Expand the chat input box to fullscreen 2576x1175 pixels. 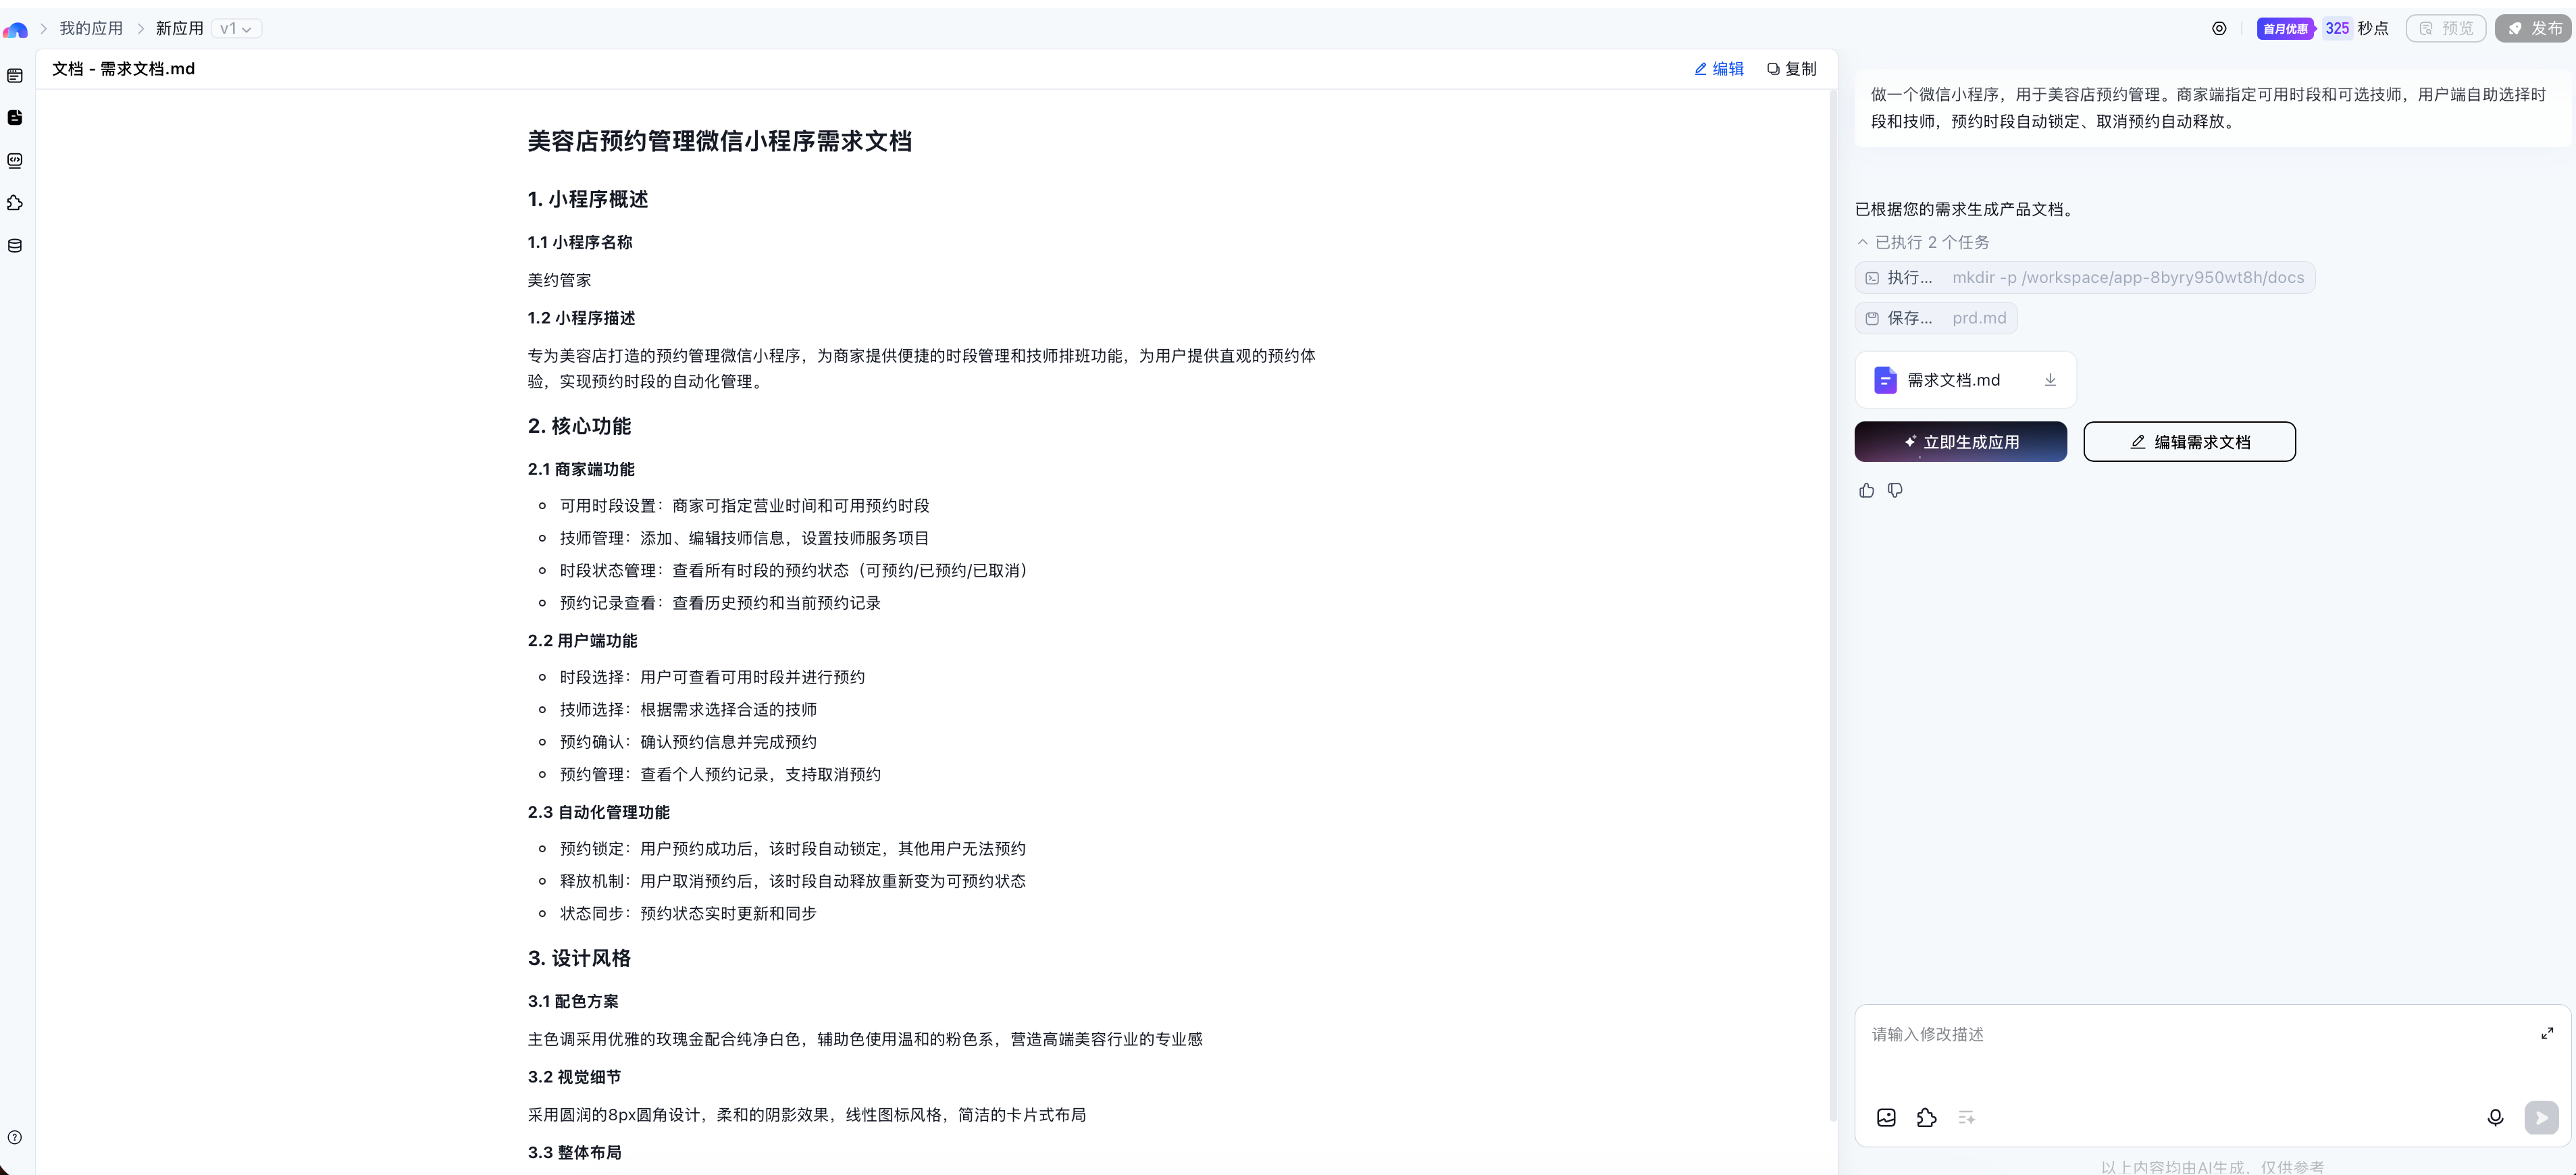click(x=2547, y=1033)
